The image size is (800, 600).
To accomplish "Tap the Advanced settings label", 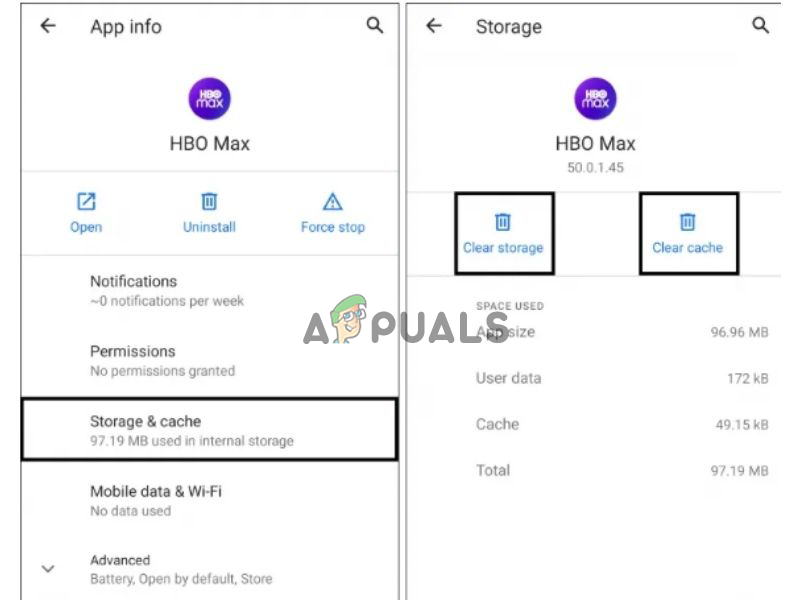I will click(120, 560).
